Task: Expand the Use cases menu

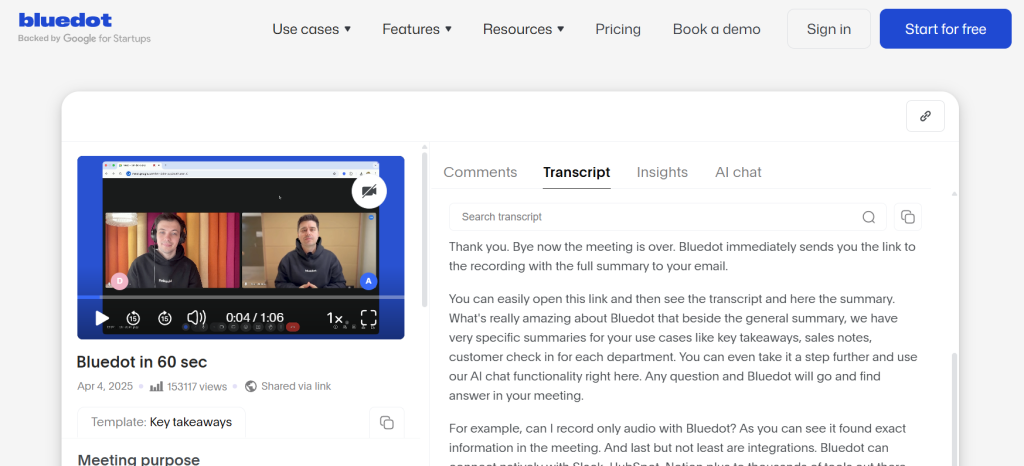Action: tap(311, 29)
